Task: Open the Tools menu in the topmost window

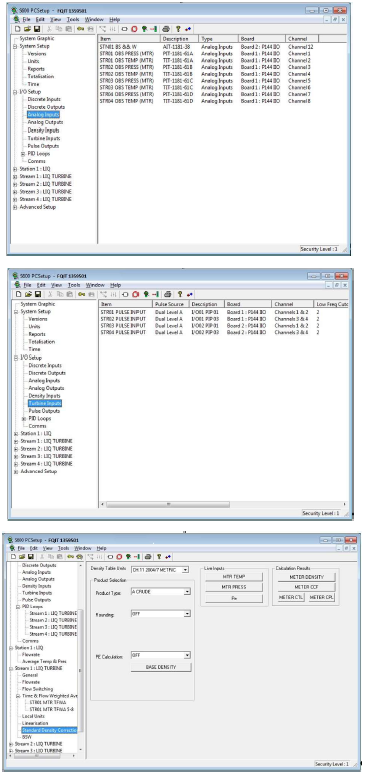Action: (x=73, y=19)
